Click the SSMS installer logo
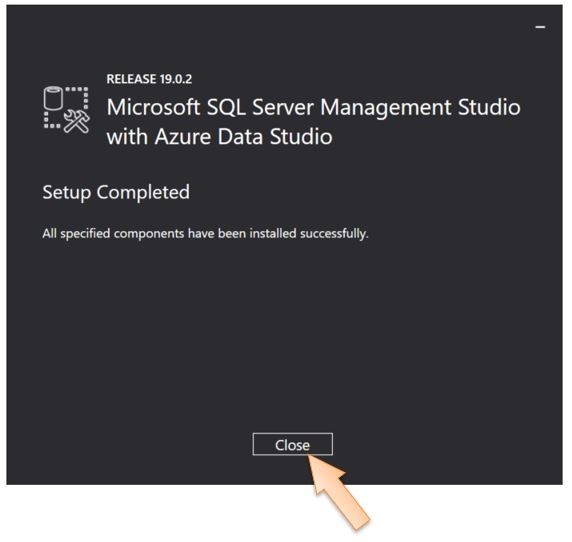 coord(66,110)
